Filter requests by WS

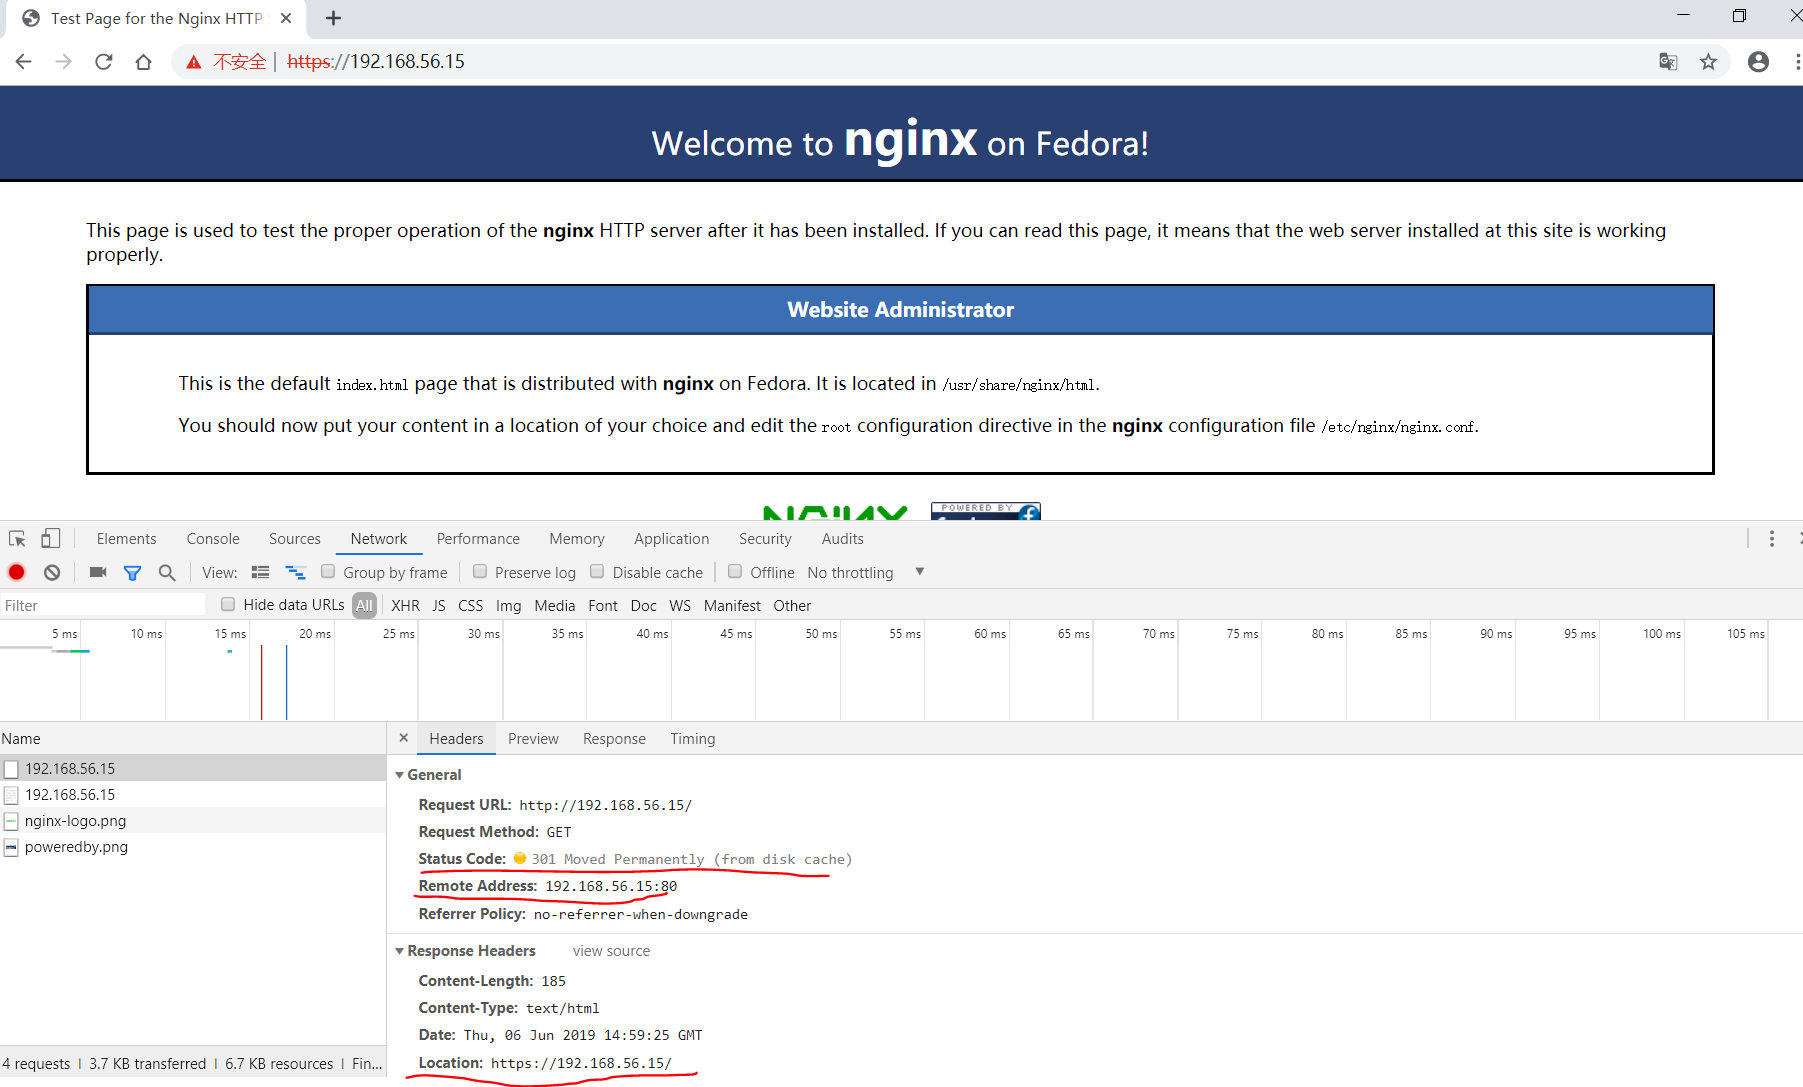point(680,605)
